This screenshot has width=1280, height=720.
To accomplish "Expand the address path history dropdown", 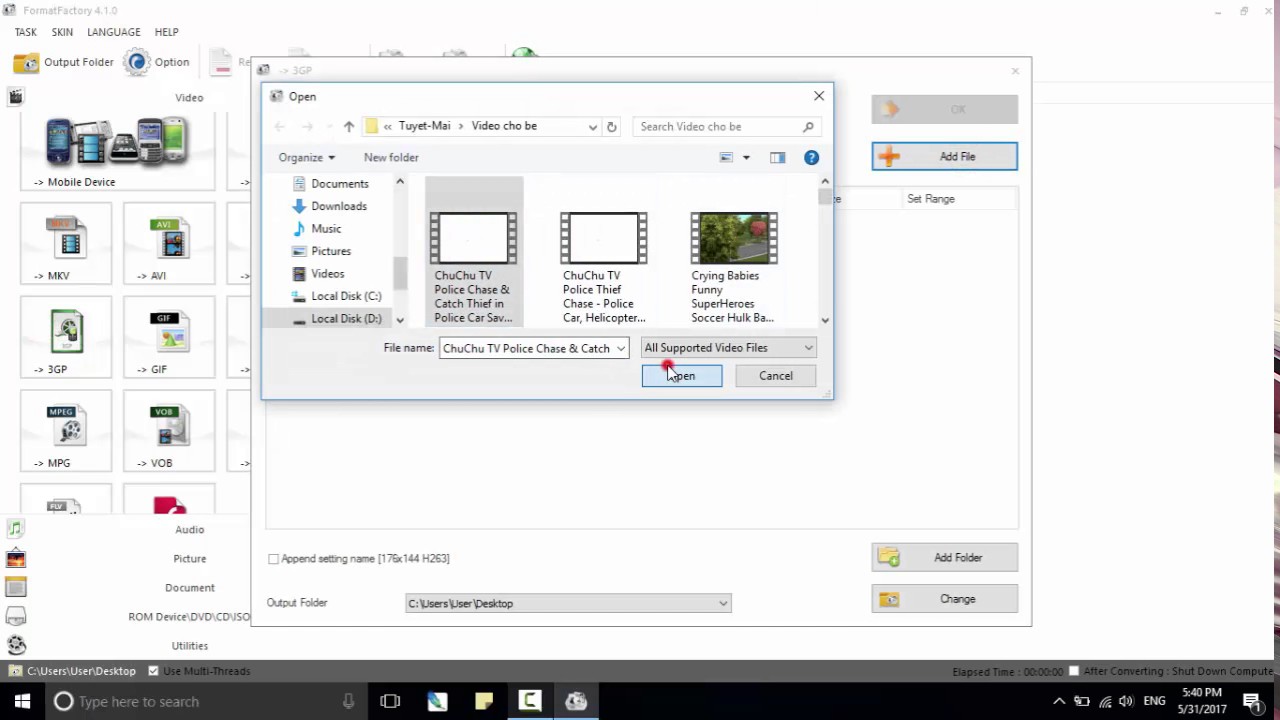I will [x=593, y=127].
